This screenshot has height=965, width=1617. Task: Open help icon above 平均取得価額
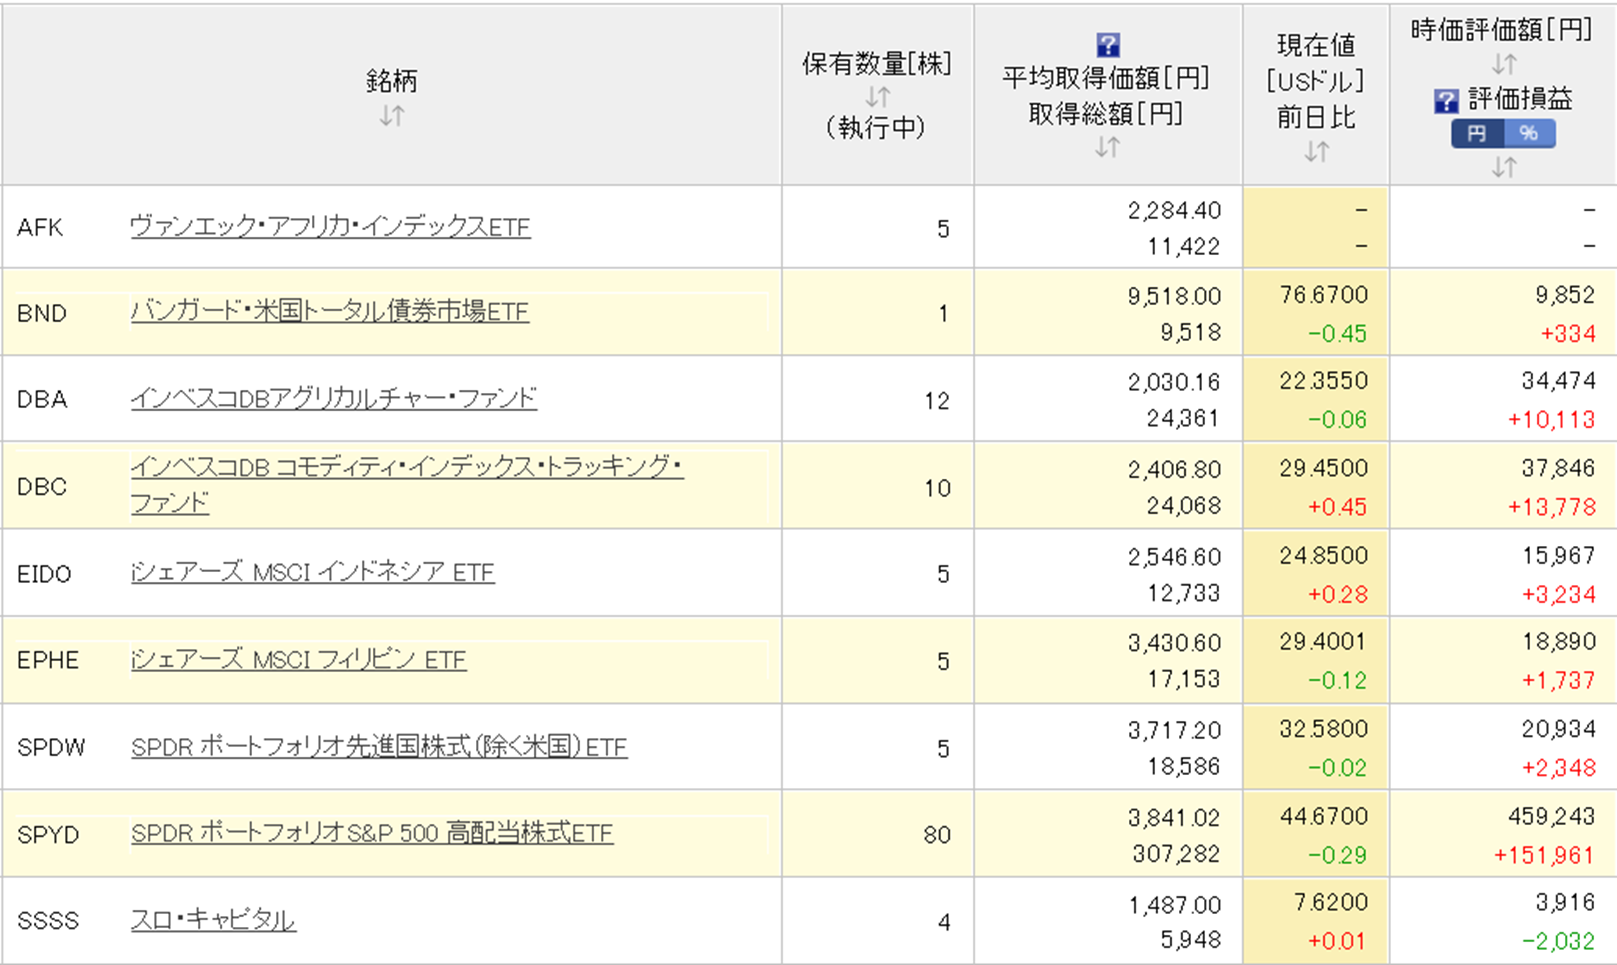(x=1107, y=45)
